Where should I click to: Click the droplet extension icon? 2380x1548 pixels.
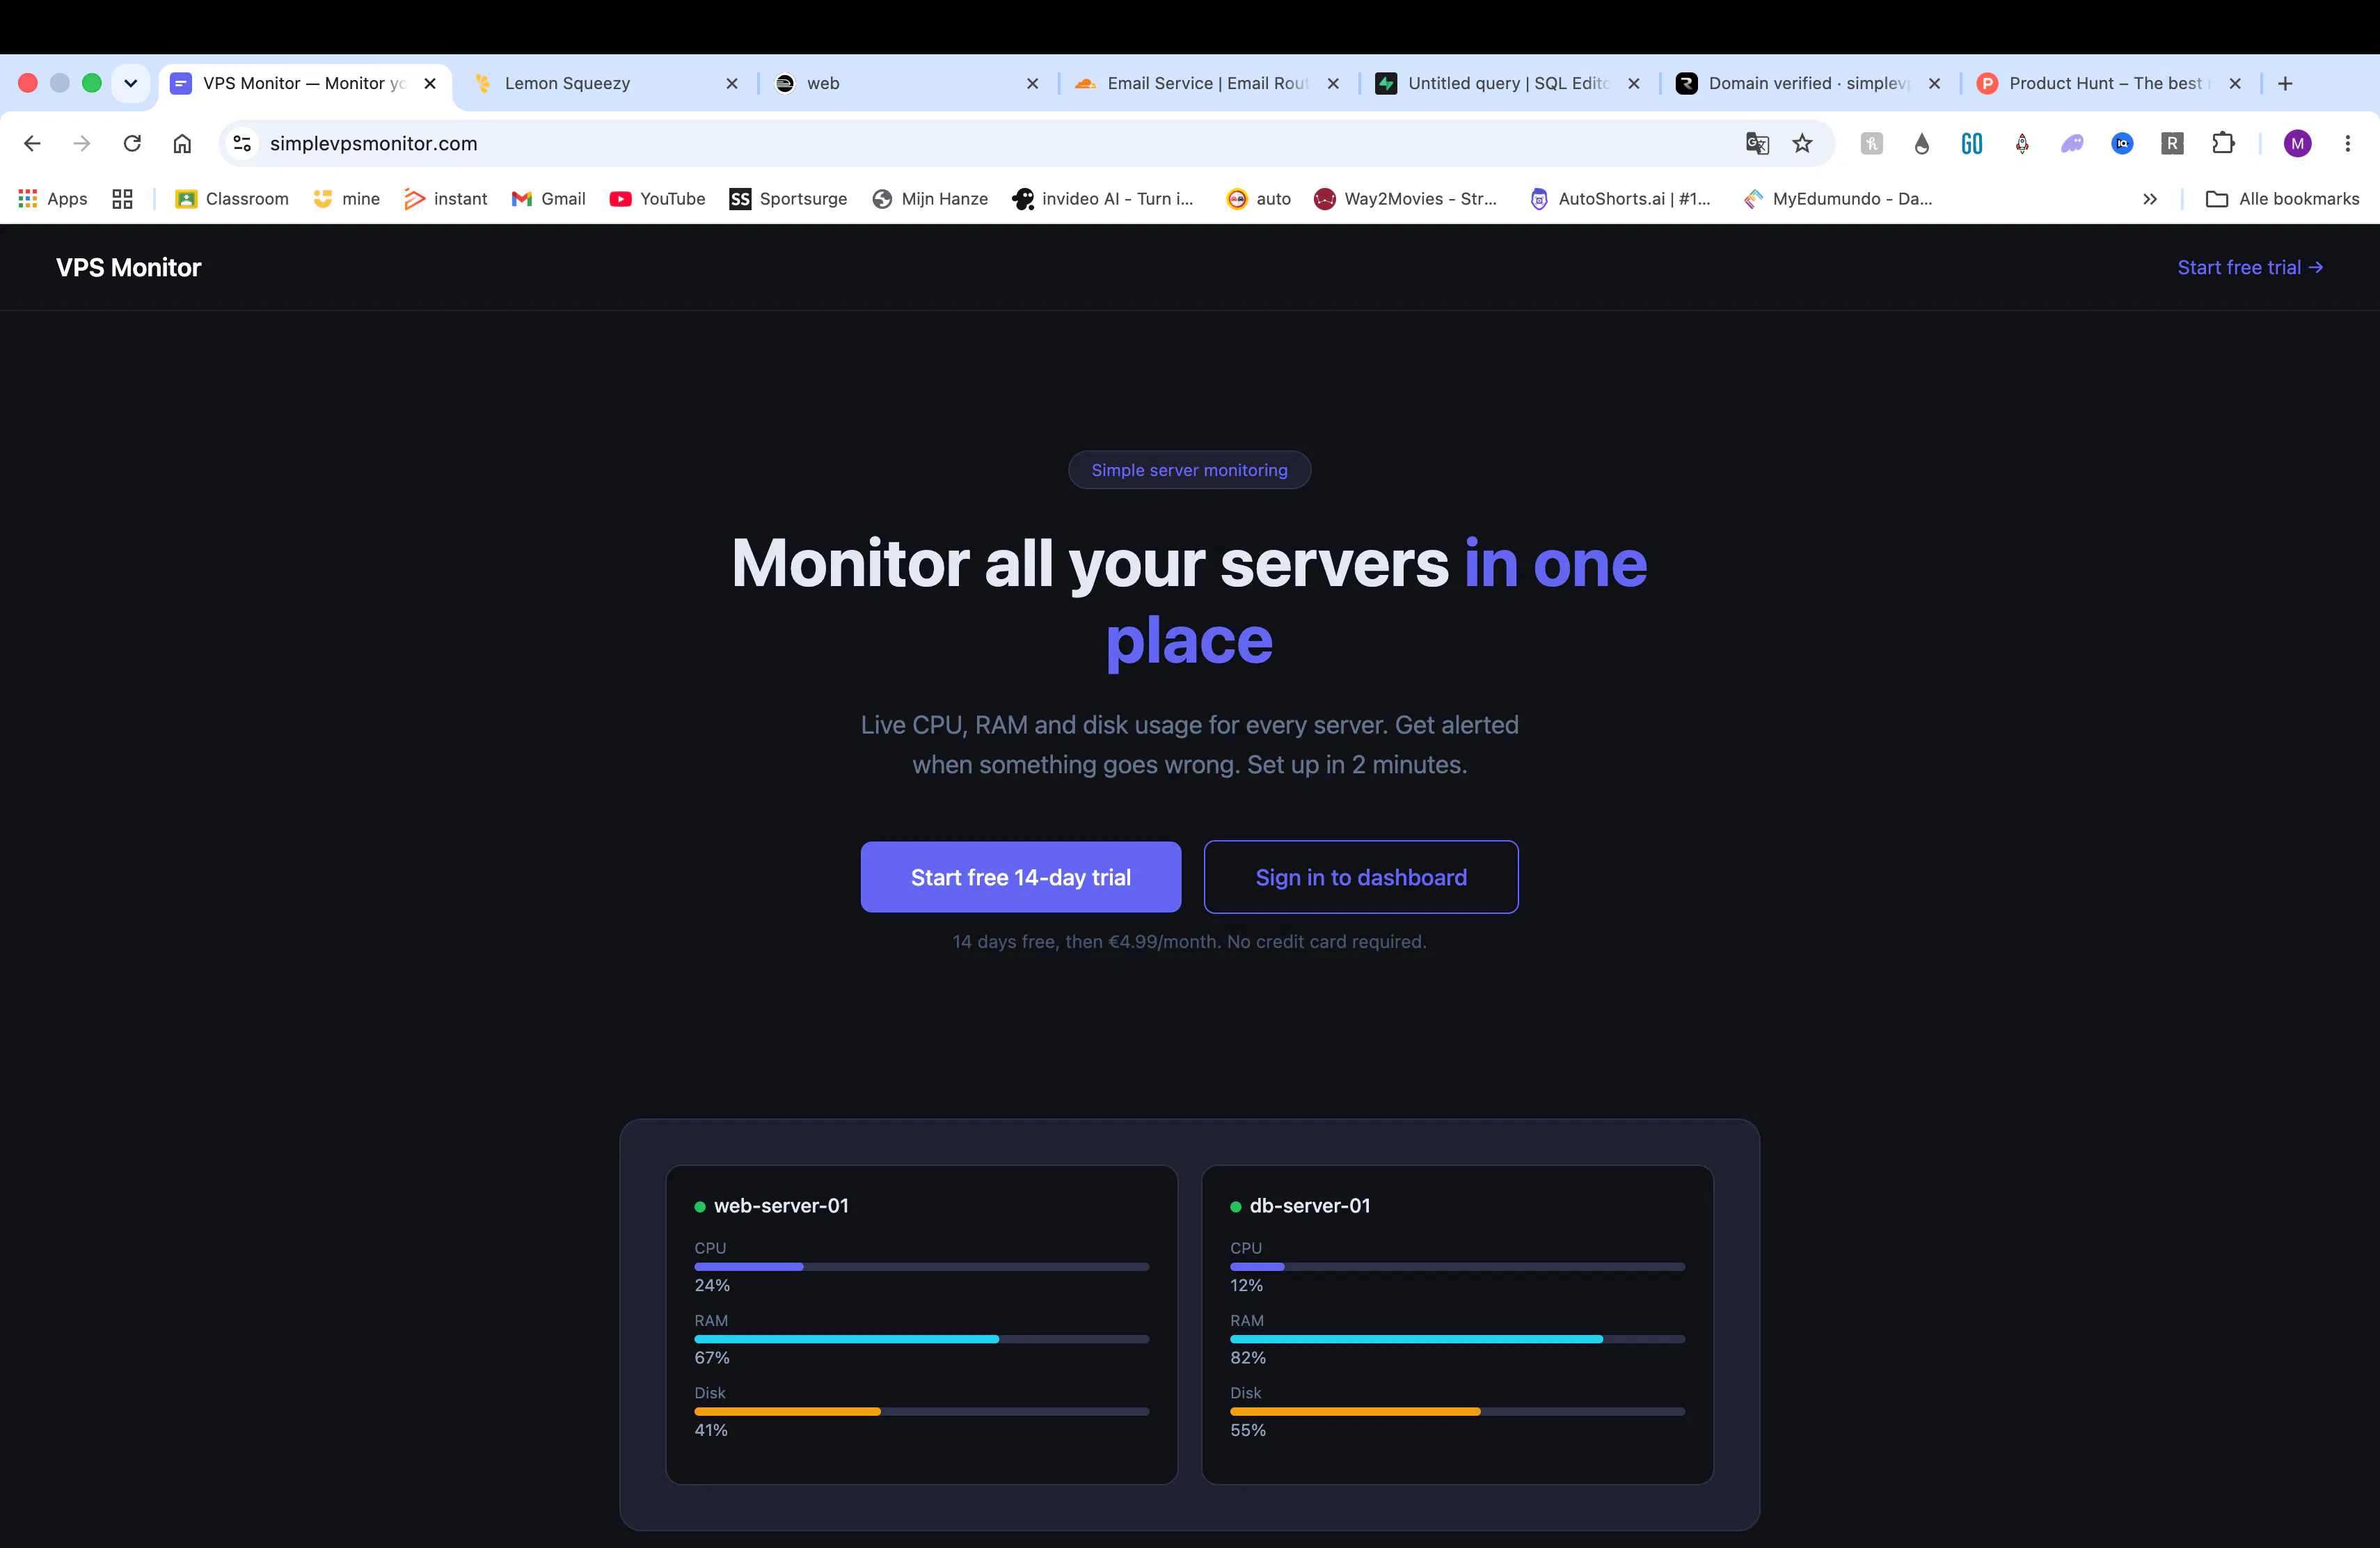tap(1922, 143)
